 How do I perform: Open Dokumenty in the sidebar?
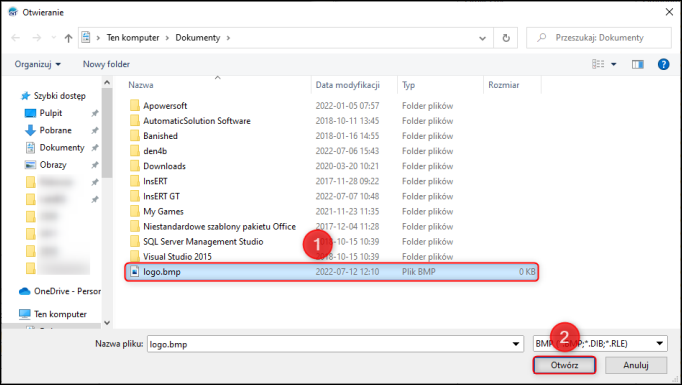(62, 148)
